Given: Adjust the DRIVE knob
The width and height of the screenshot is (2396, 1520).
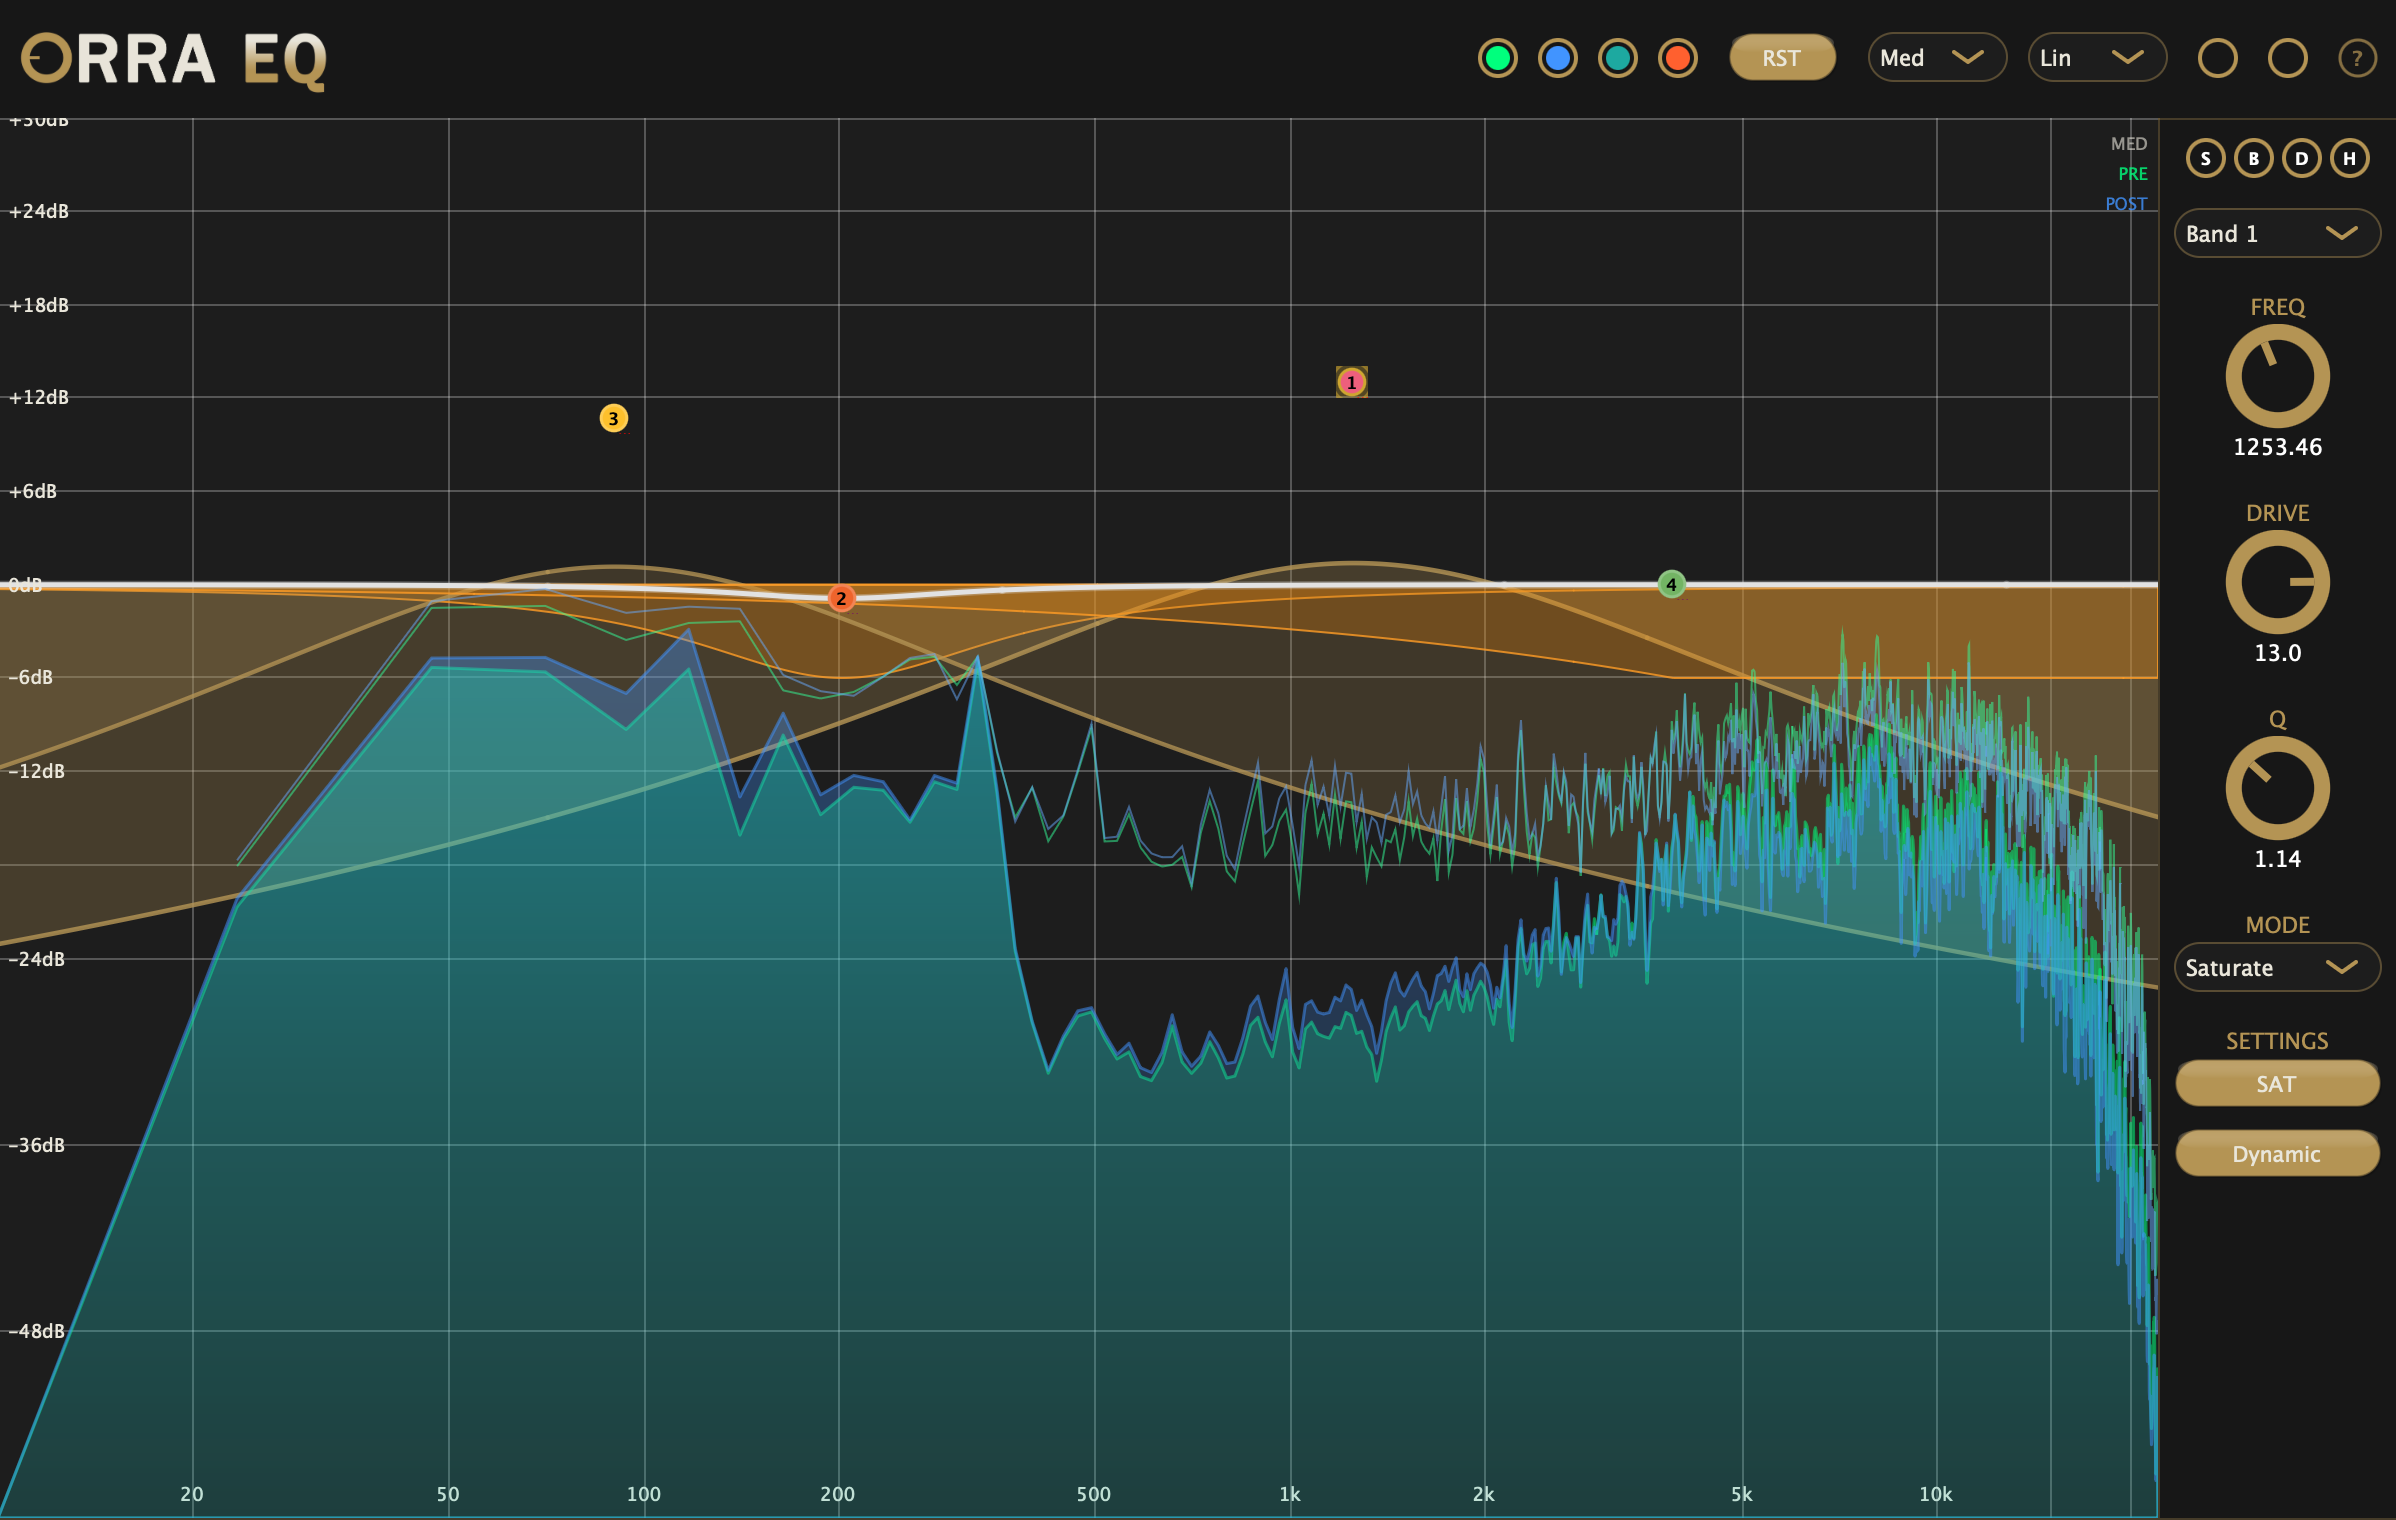Looking at the screenshot, I should tap(2277, 582).
